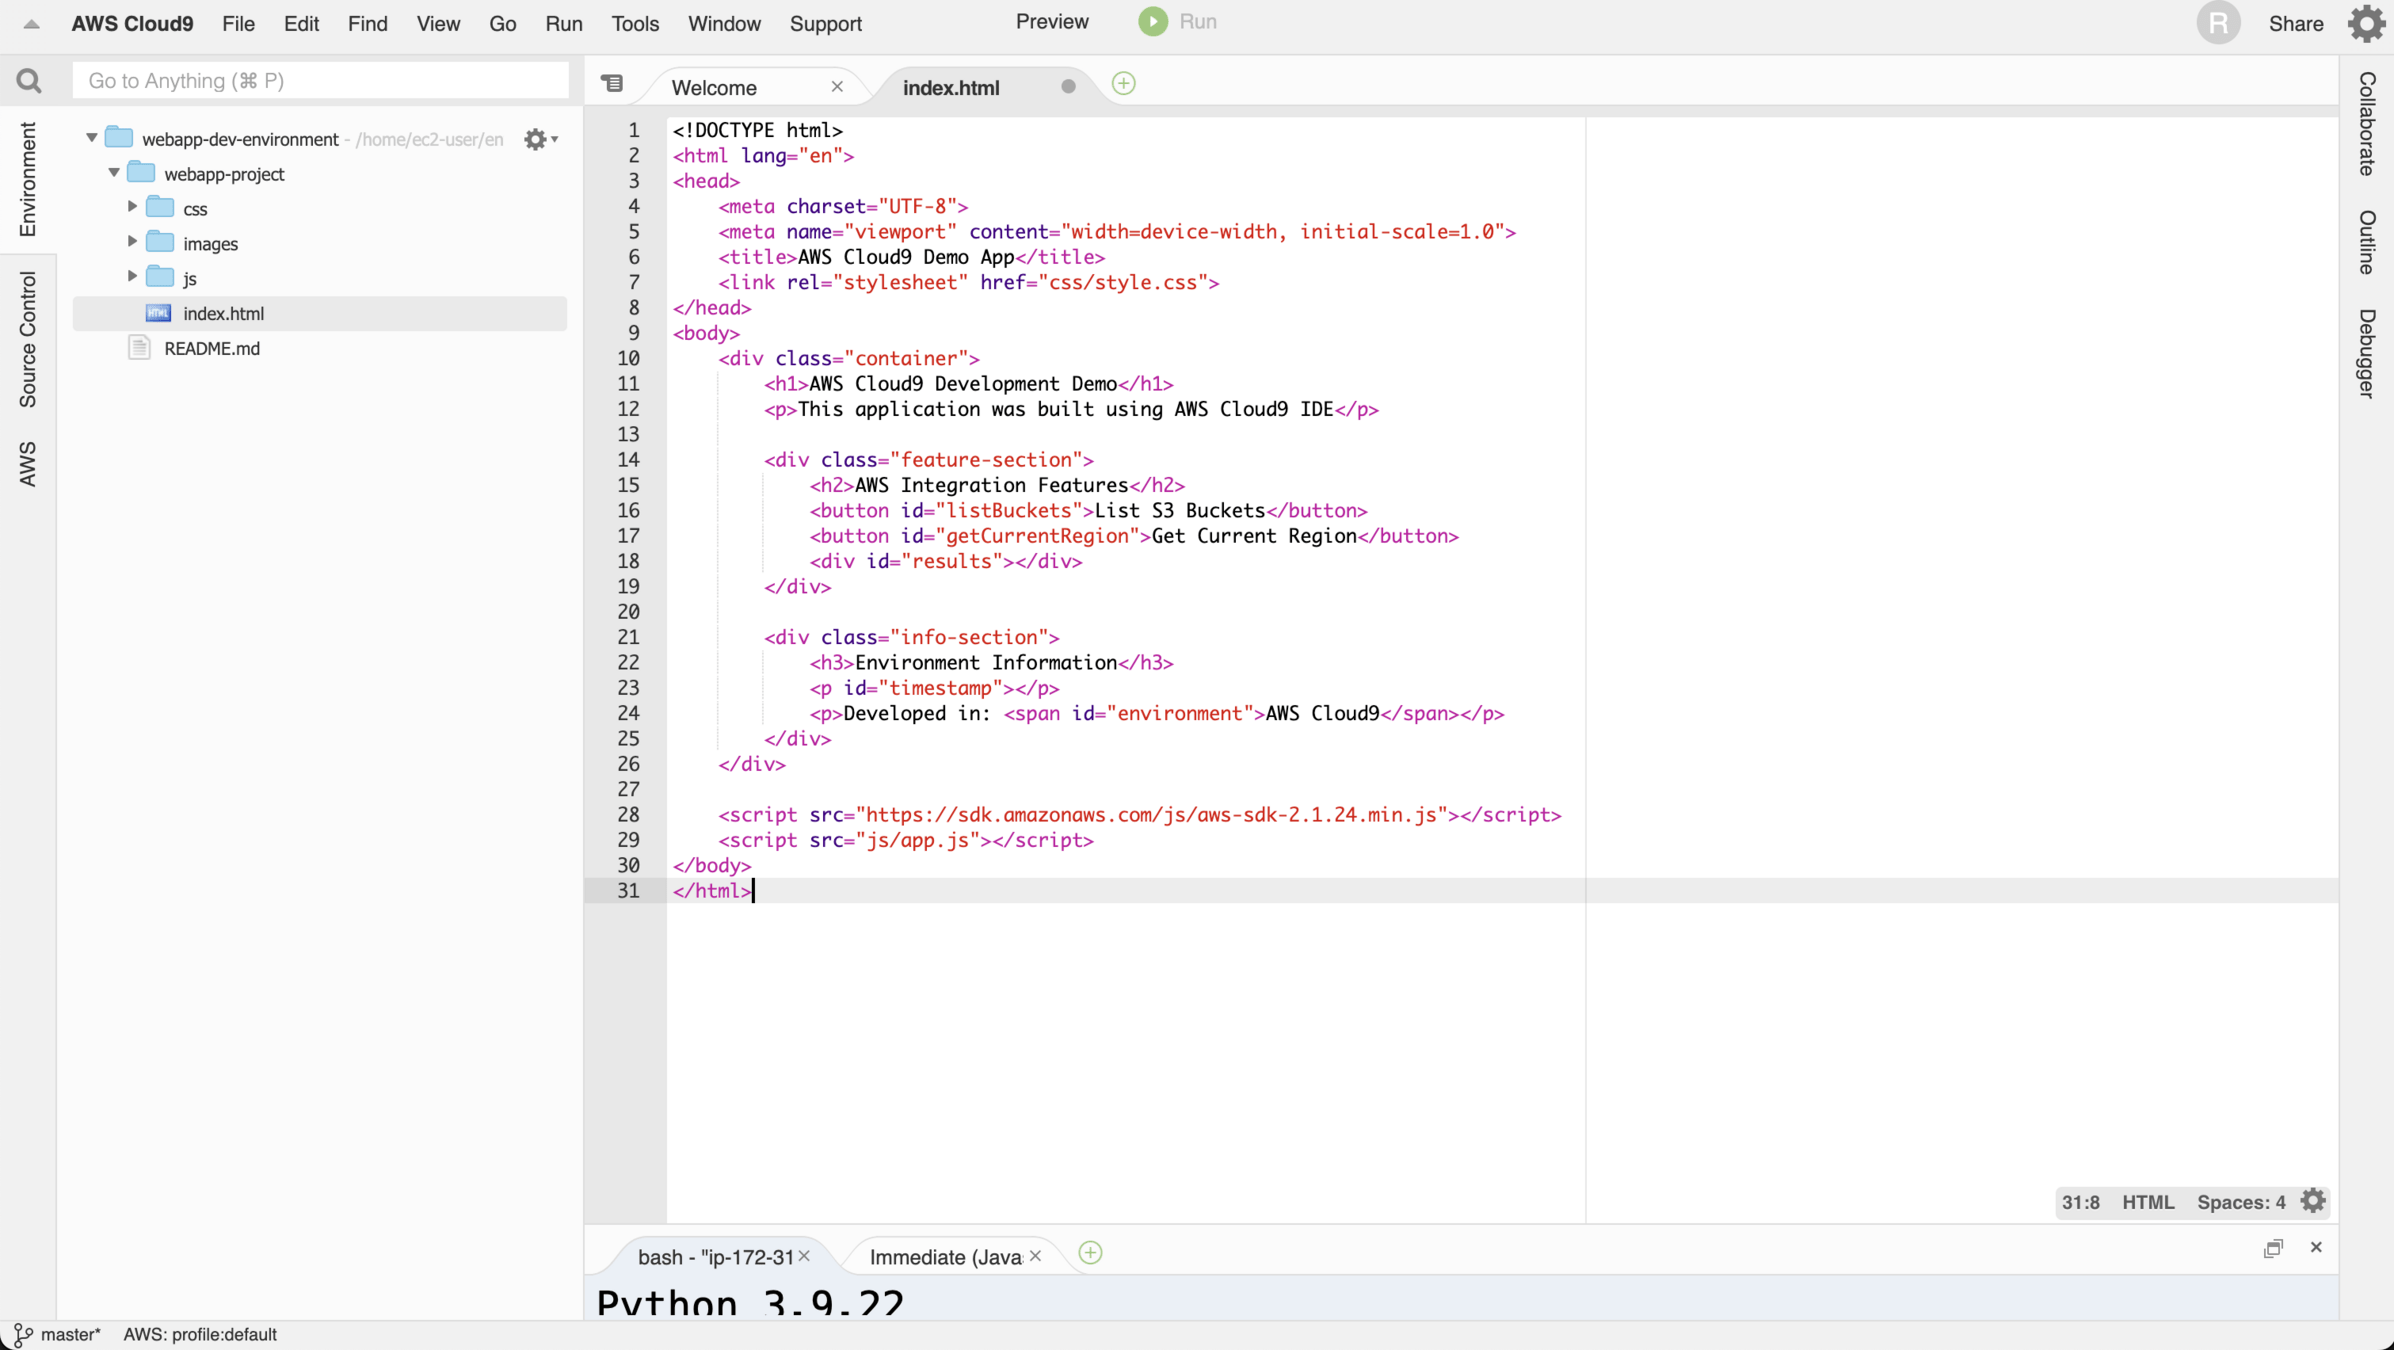Image resolution: width=2394 pixels, height=1350 pixels.
Task: Toggle the Environment side panel
Action: pyautogui.click(x=27, y=180)
